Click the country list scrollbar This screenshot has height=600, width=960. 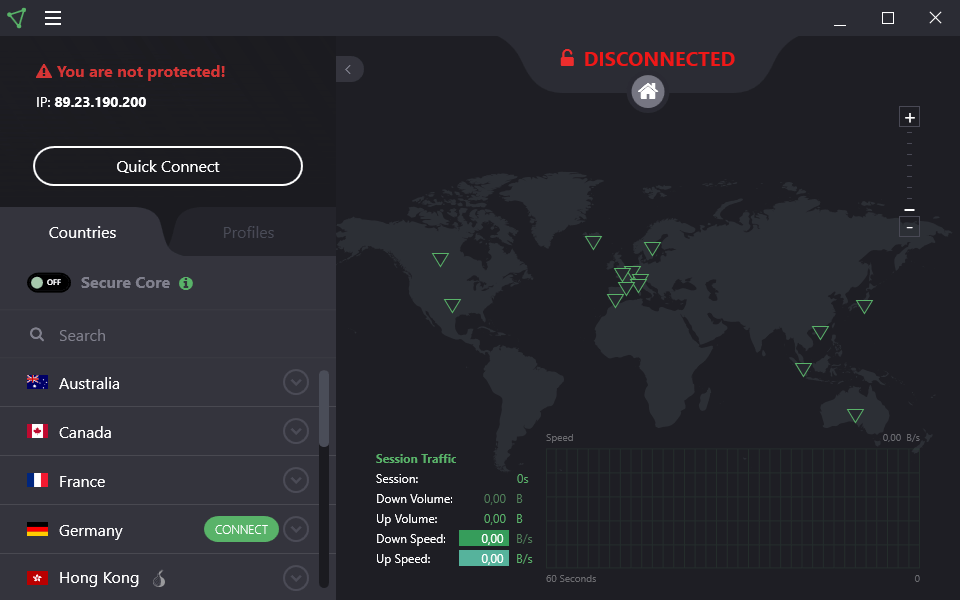tap(324, 408)
